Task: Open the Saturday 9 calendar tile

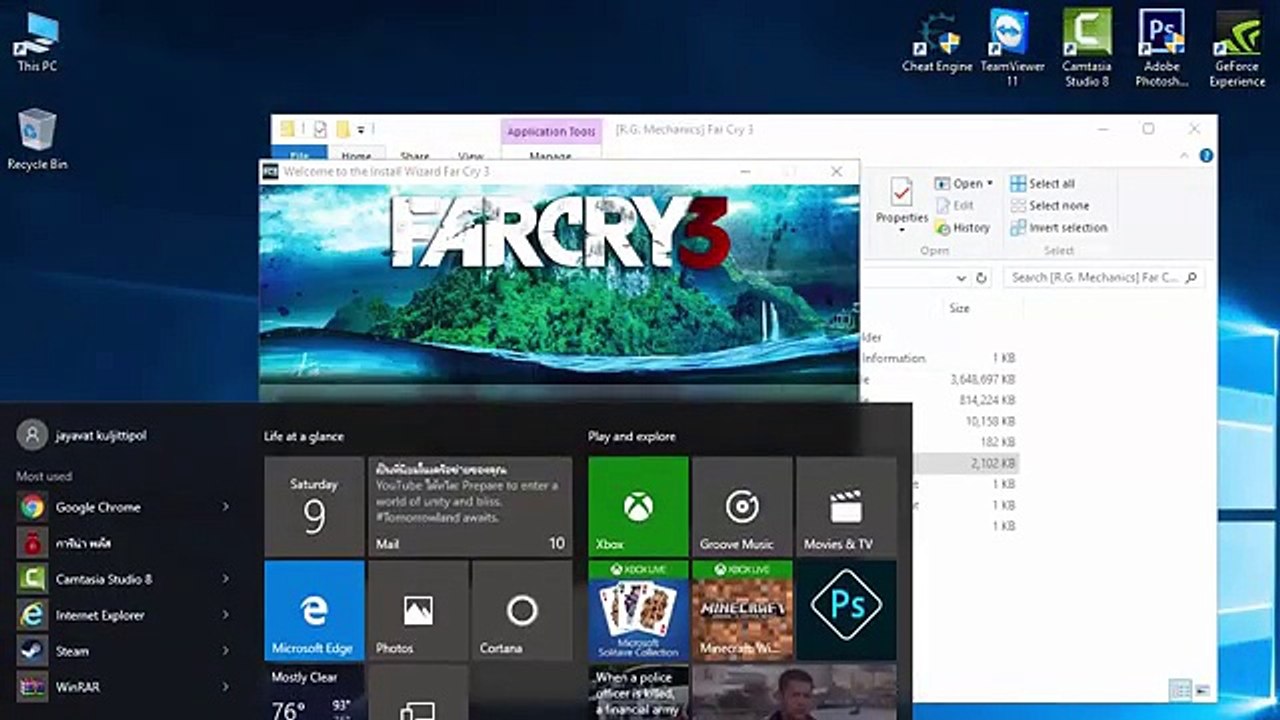Action: click(314, 506)
